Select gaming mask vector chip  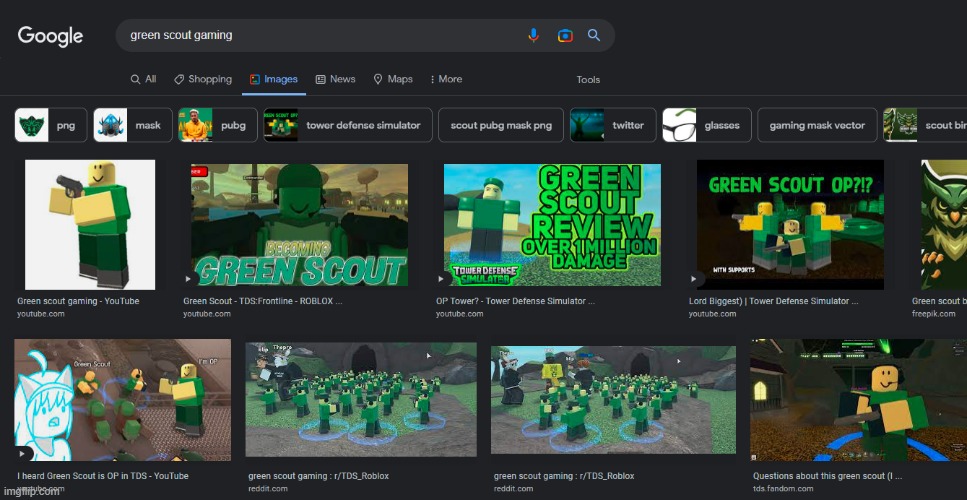pyautogui.click(x=817, y=125)
